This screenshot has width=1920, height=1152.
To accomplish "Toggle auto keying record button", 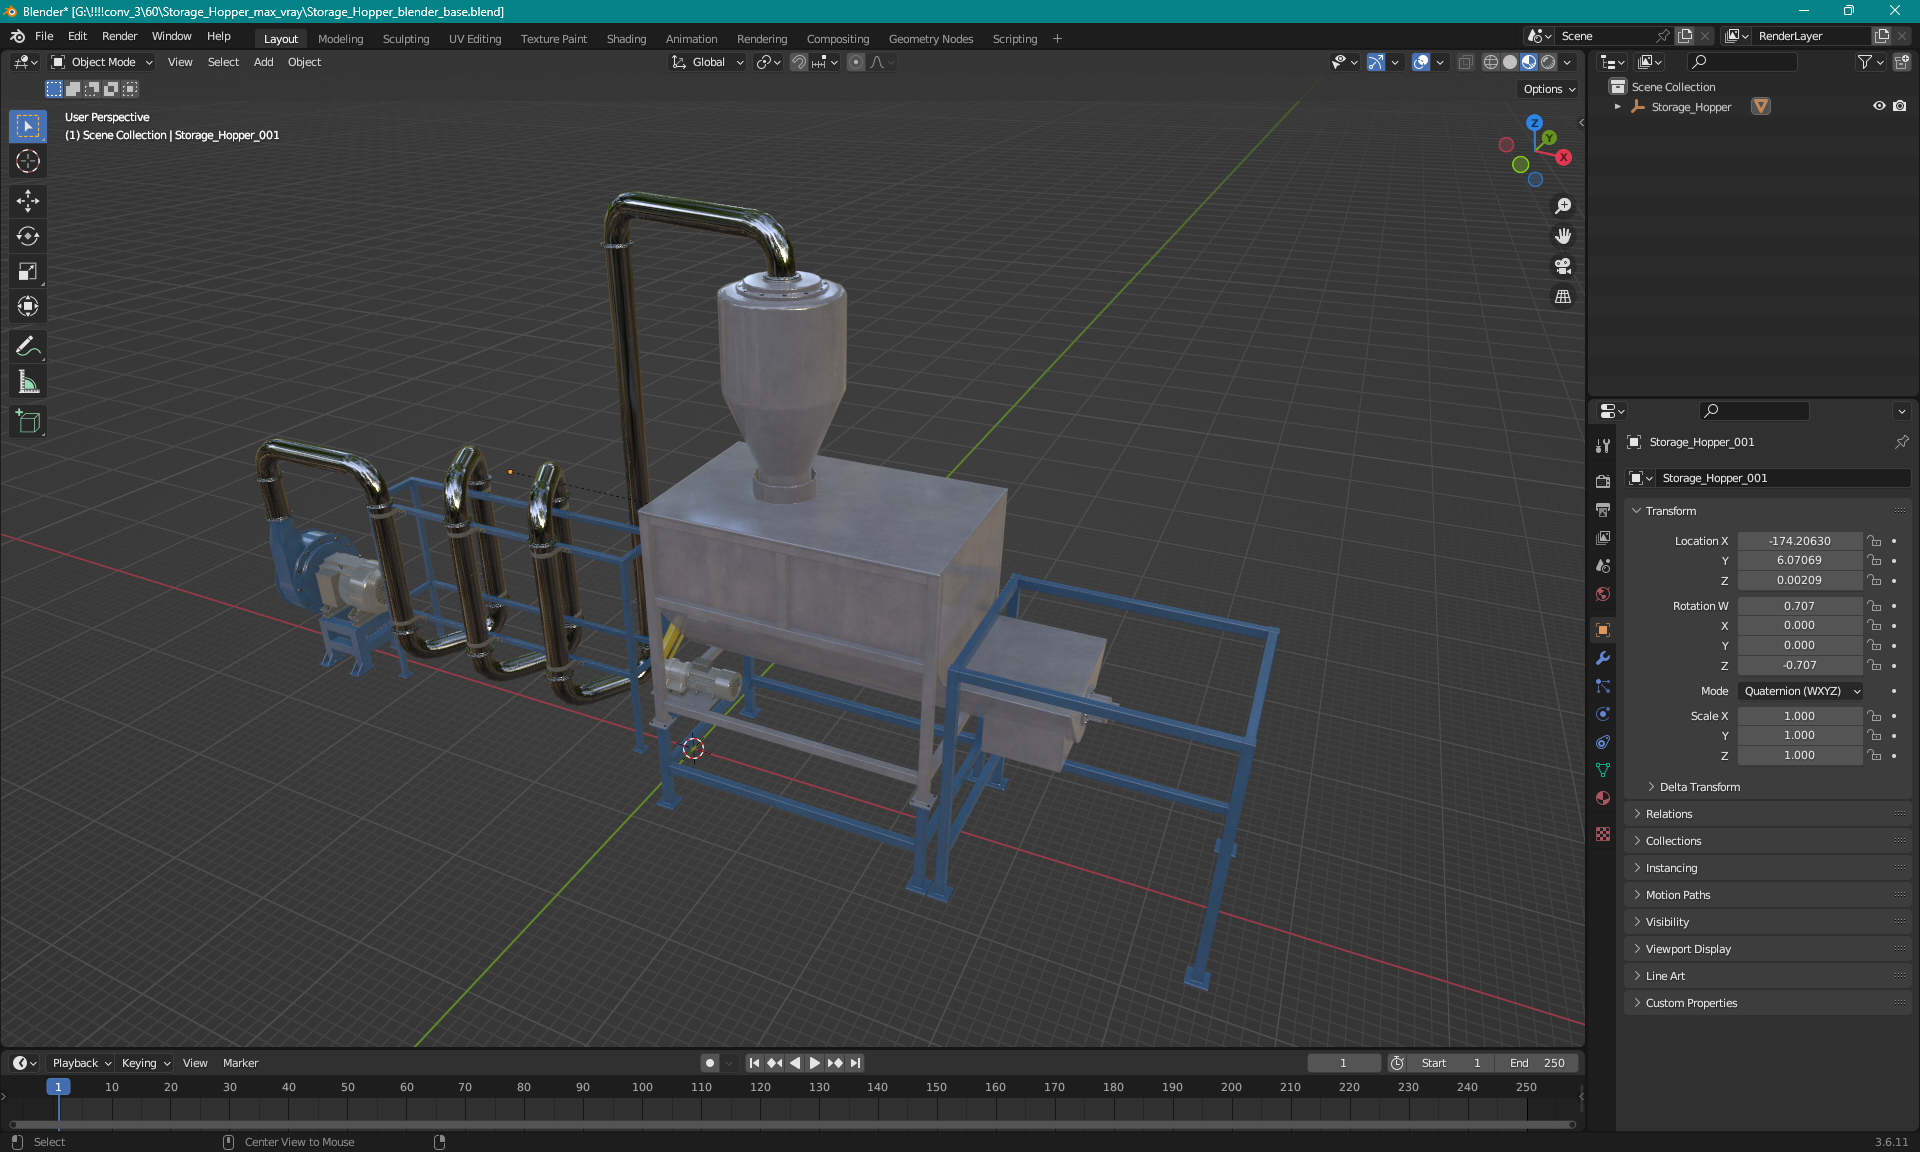I will pyautogui.click(x=709, y=1063).
